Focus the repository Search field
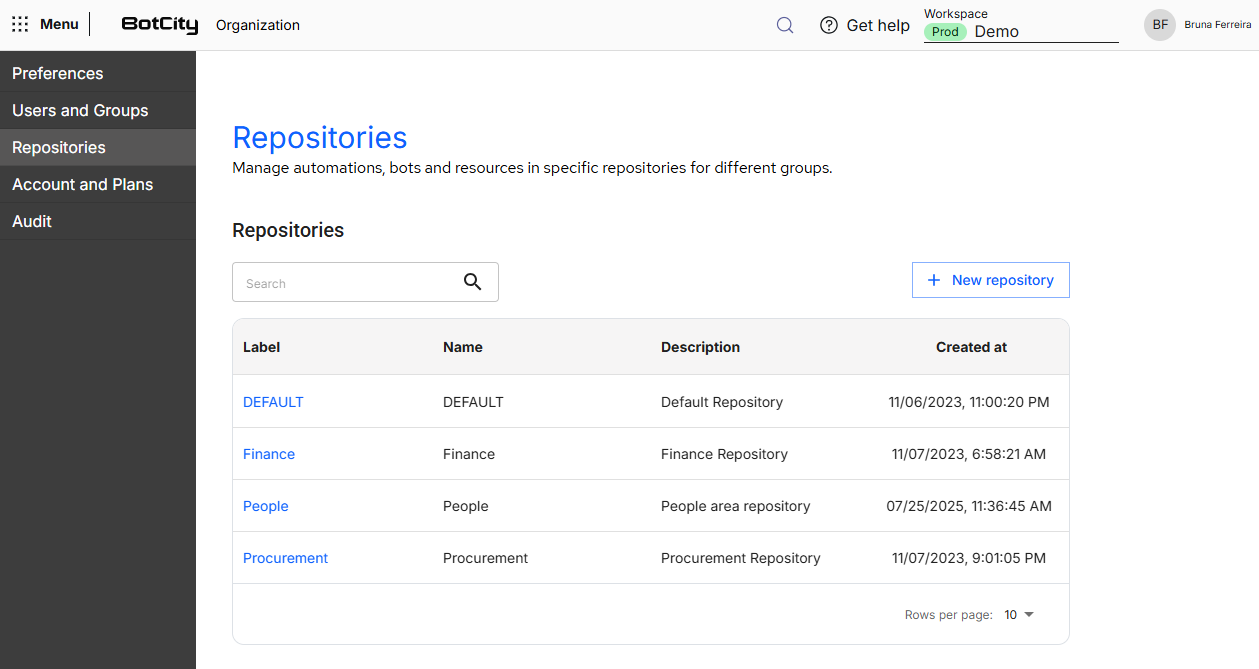 tap(365, 282)
